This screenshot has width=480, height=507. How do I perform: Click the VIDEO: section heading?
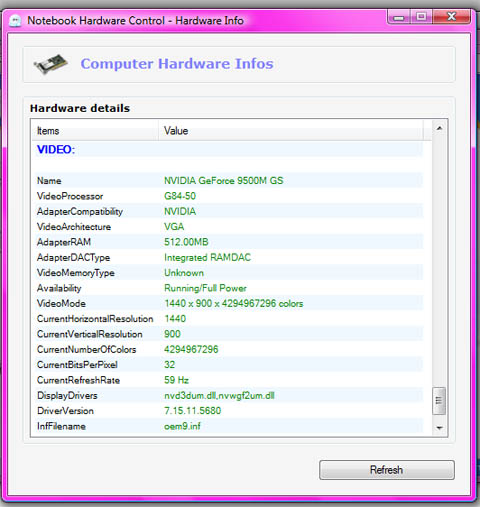56,149
